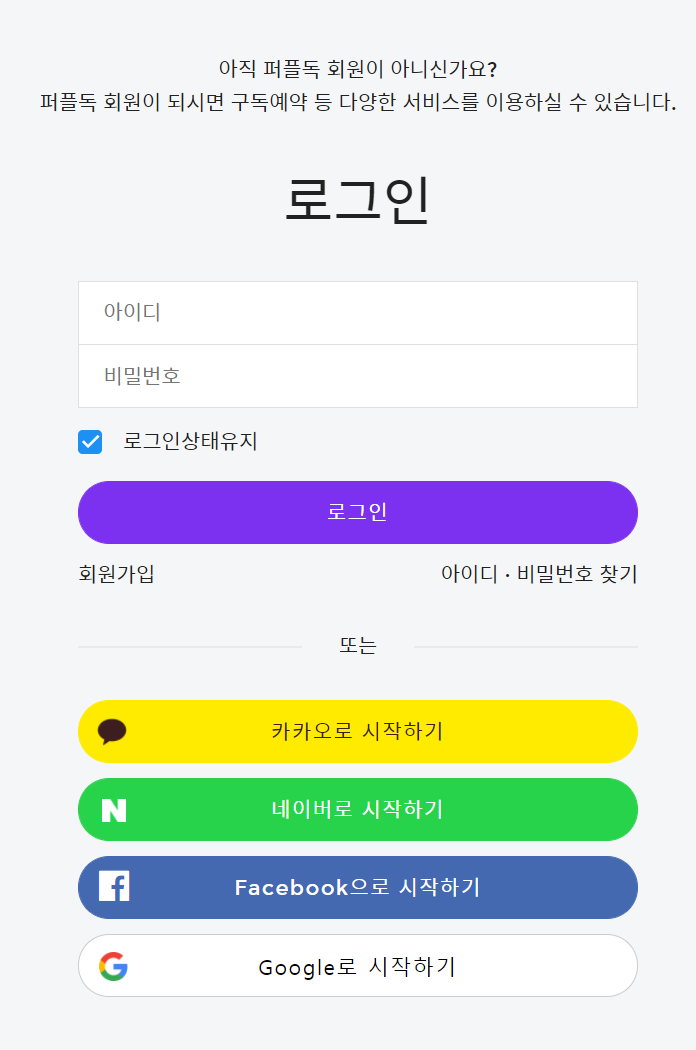Open the 회원가입 link

click(116, 574)
